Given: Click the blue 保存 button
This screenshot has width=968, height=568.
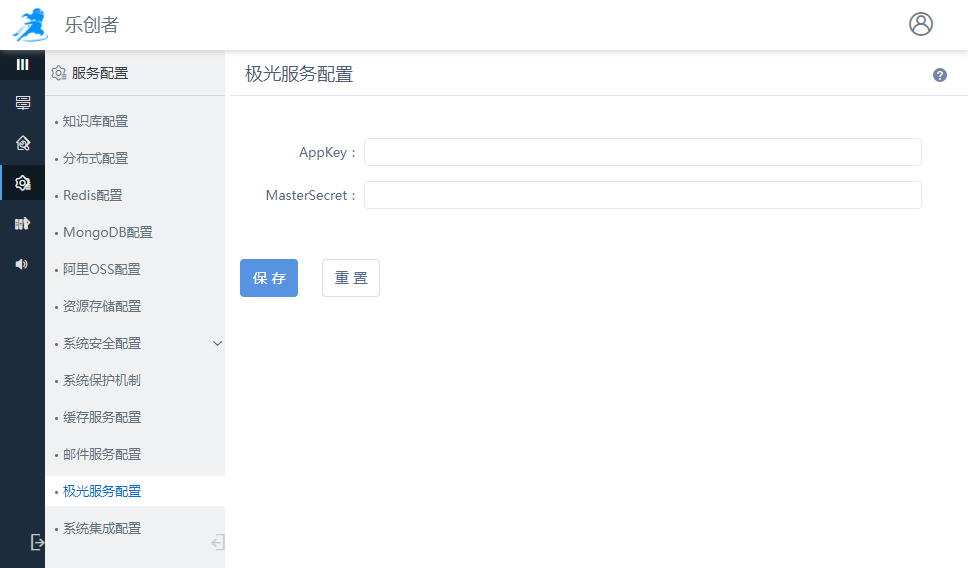Looking at the screenshot, I should click(269, 278).
